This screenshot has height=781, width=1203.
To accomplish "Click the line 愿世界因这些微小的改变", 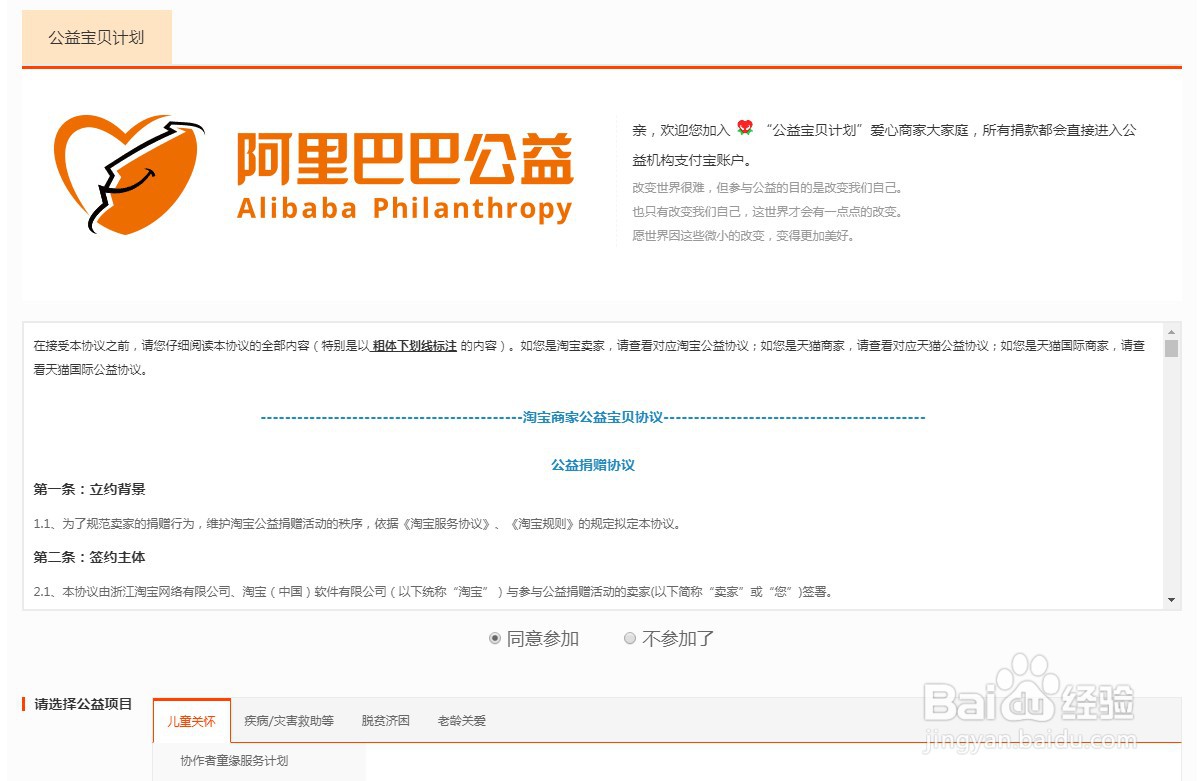I will (x=744, y=236).
